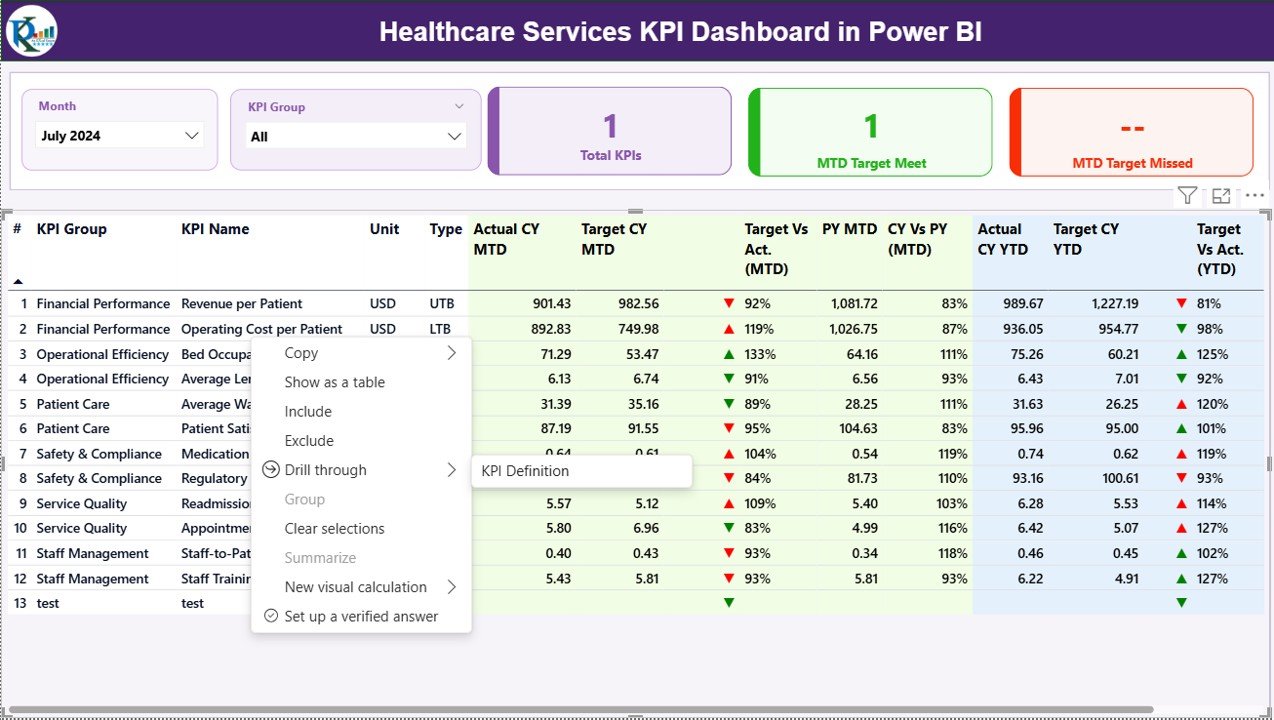The image size is (1274, 720).
Task: Expand the New visual calculation submenu
Action: pos(450,587)
